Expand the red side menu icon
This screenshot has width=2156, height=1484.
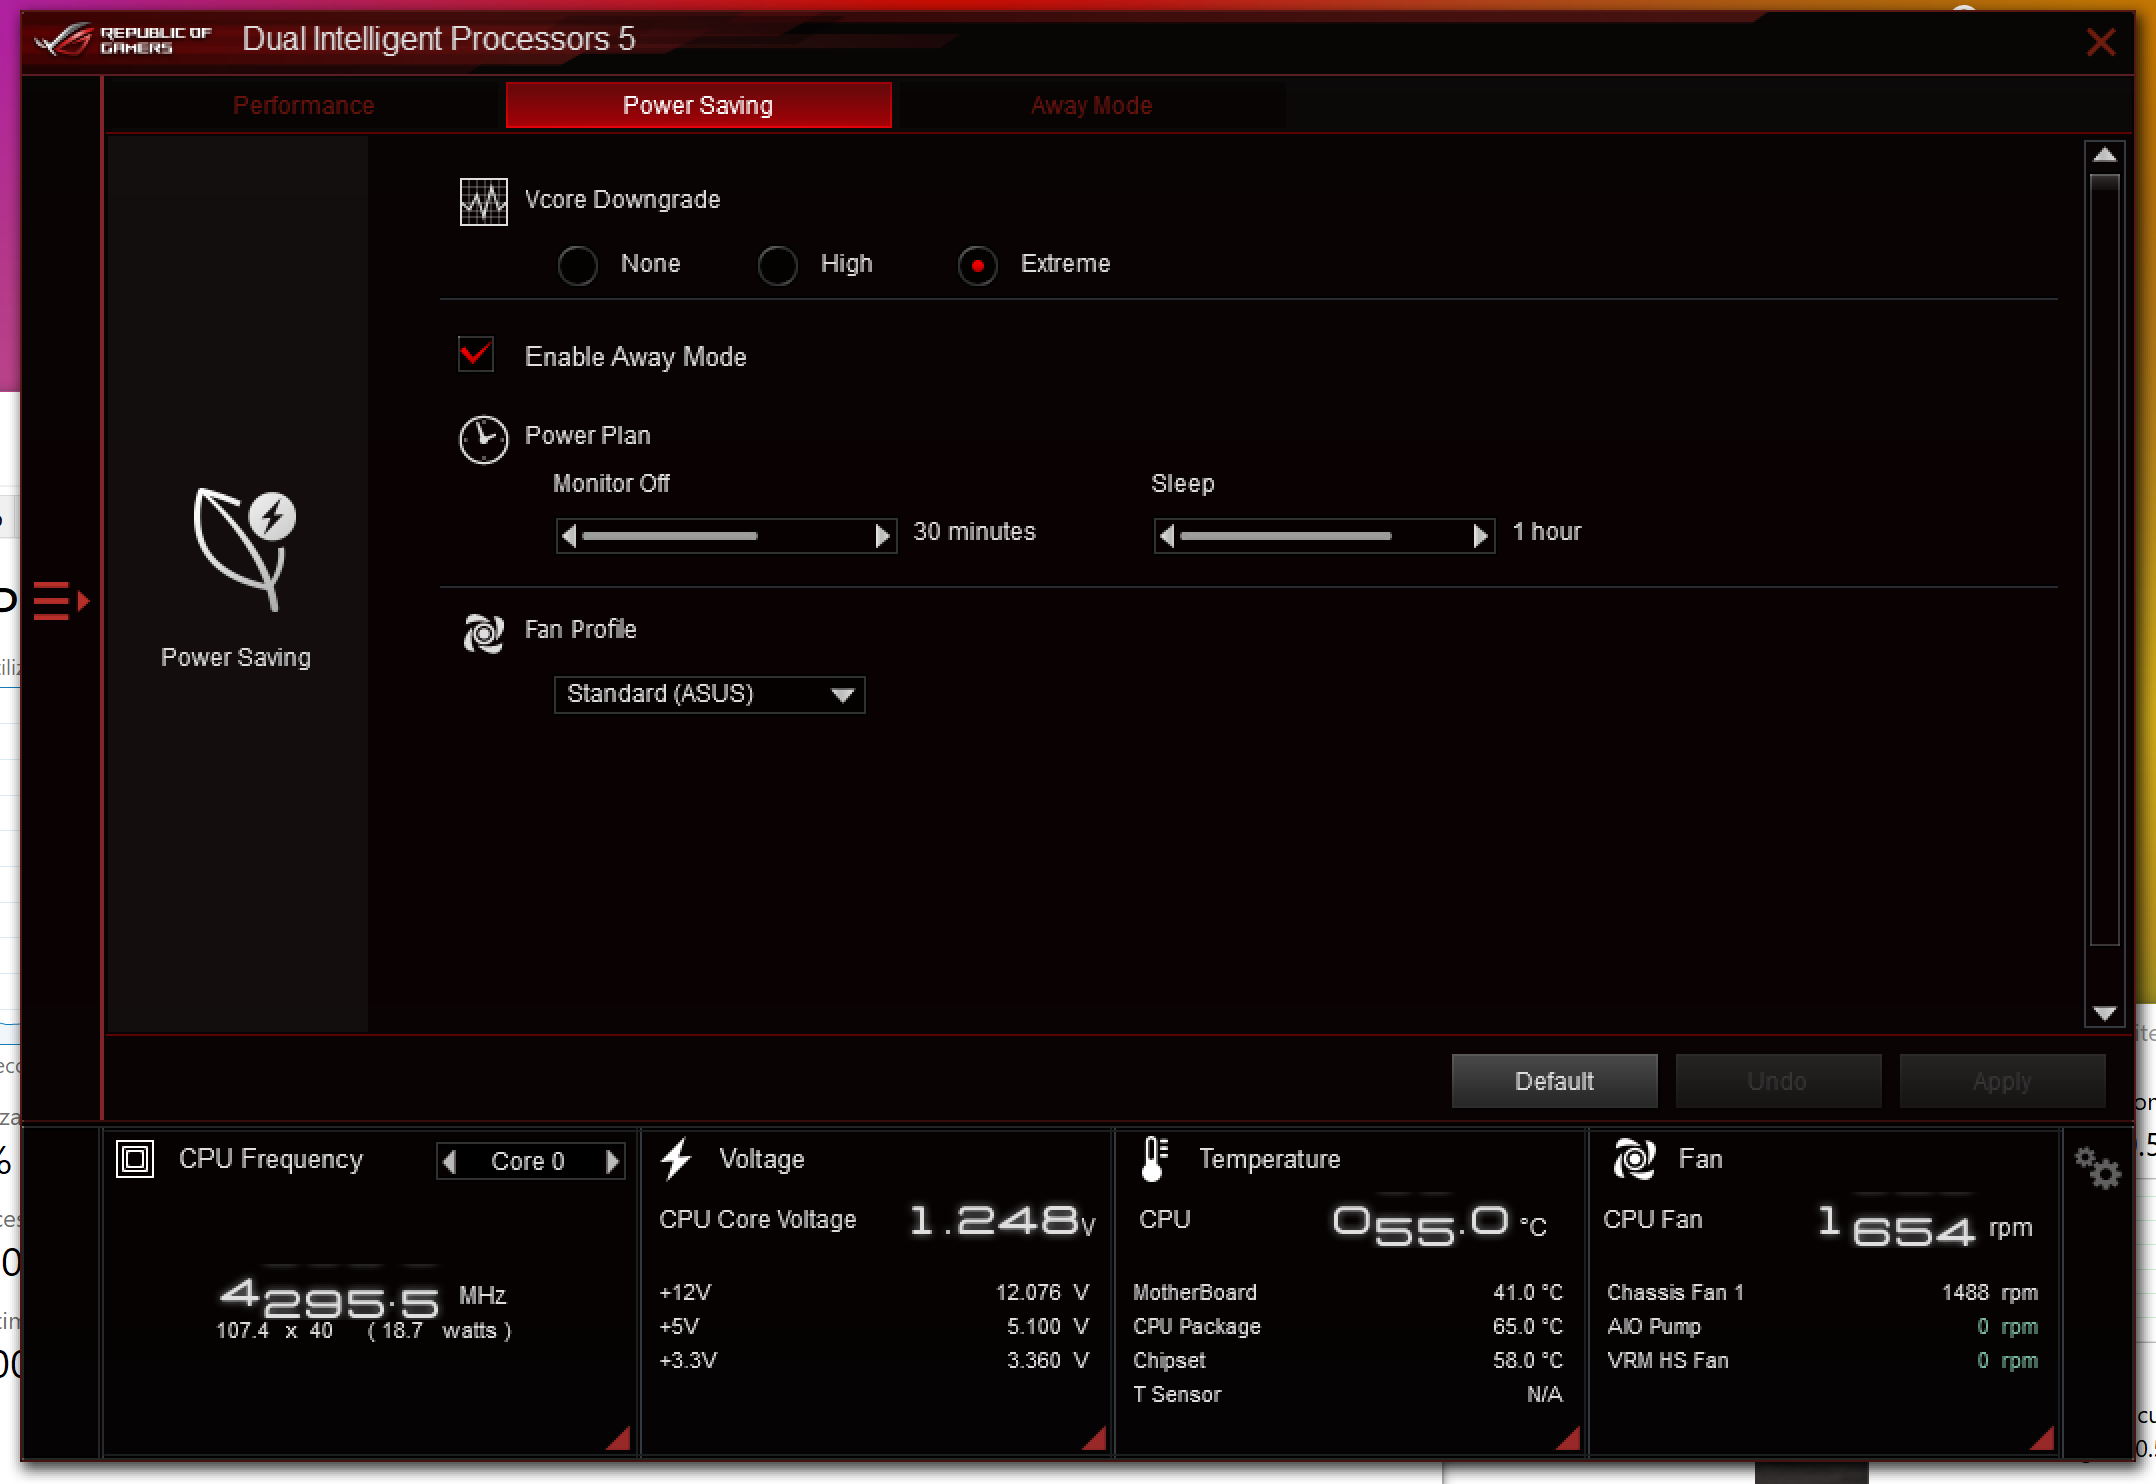(60, 601)
